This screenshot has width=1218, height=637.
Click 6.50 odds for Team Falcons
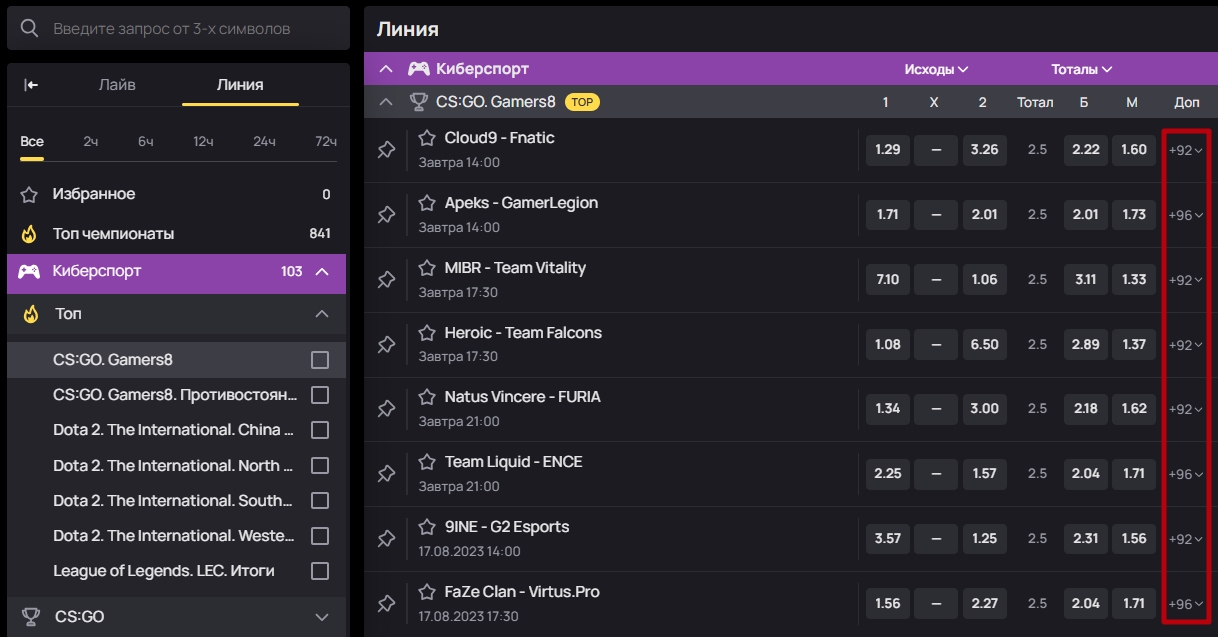[984, 344]
